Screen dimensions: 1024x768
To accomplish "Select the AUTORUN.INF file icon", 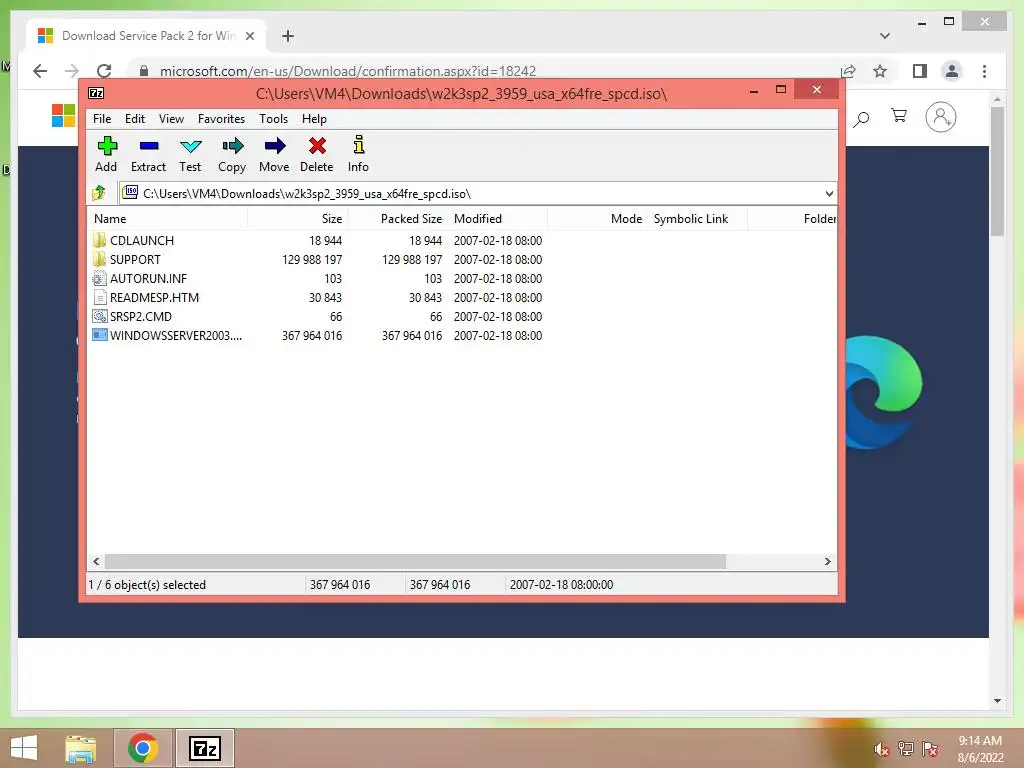I will 99,278.
